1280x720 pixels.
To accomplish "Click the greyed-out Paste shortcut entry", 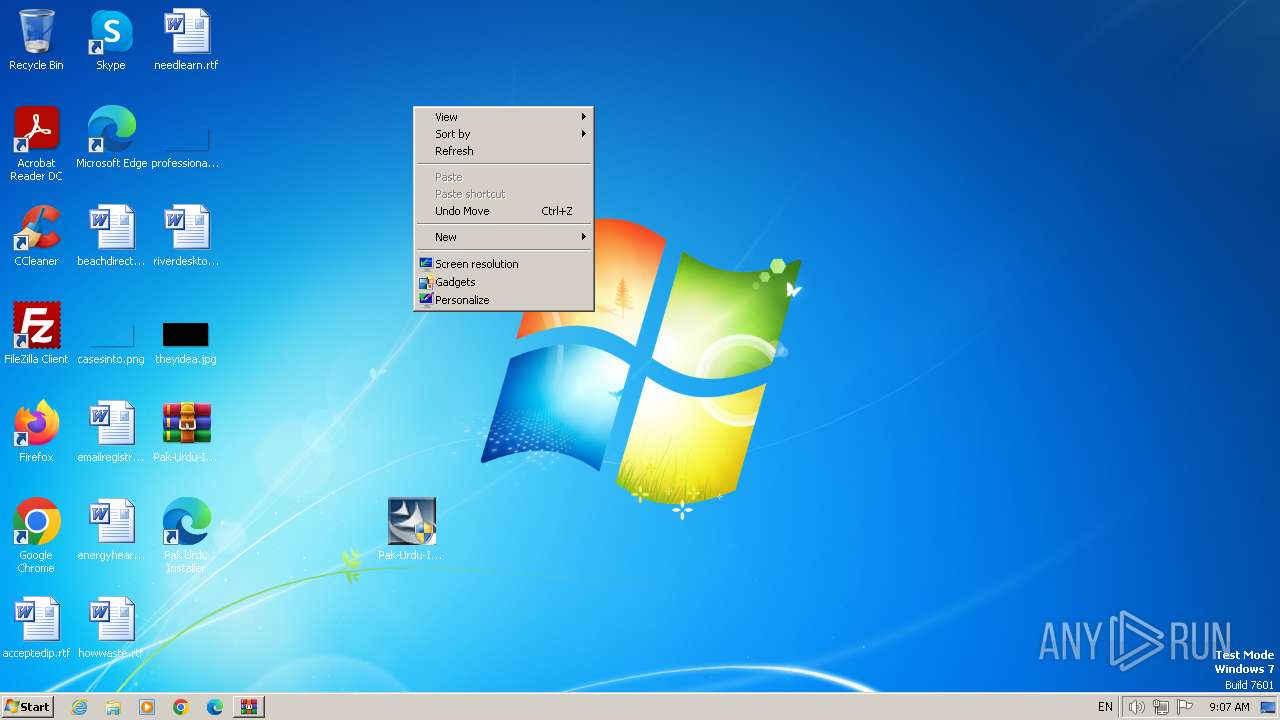I will coord(504,194).
